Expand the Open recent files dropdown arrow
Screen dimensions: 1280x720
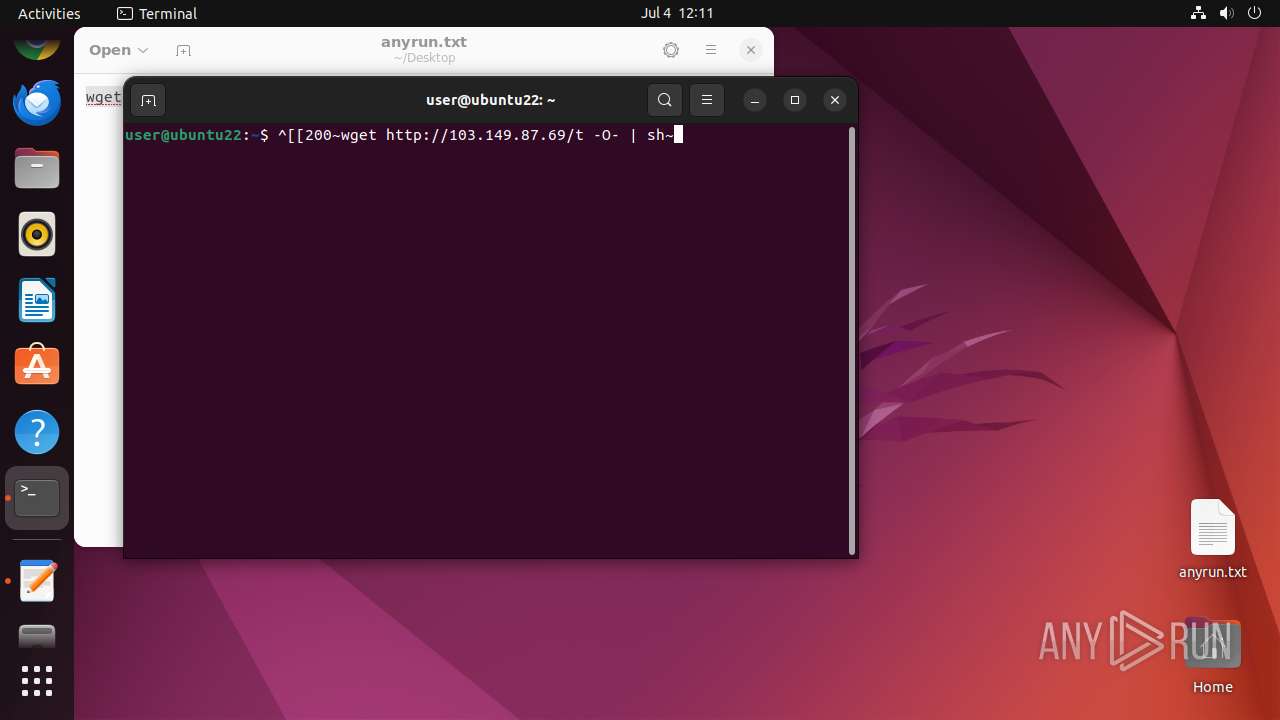point(143,50)
